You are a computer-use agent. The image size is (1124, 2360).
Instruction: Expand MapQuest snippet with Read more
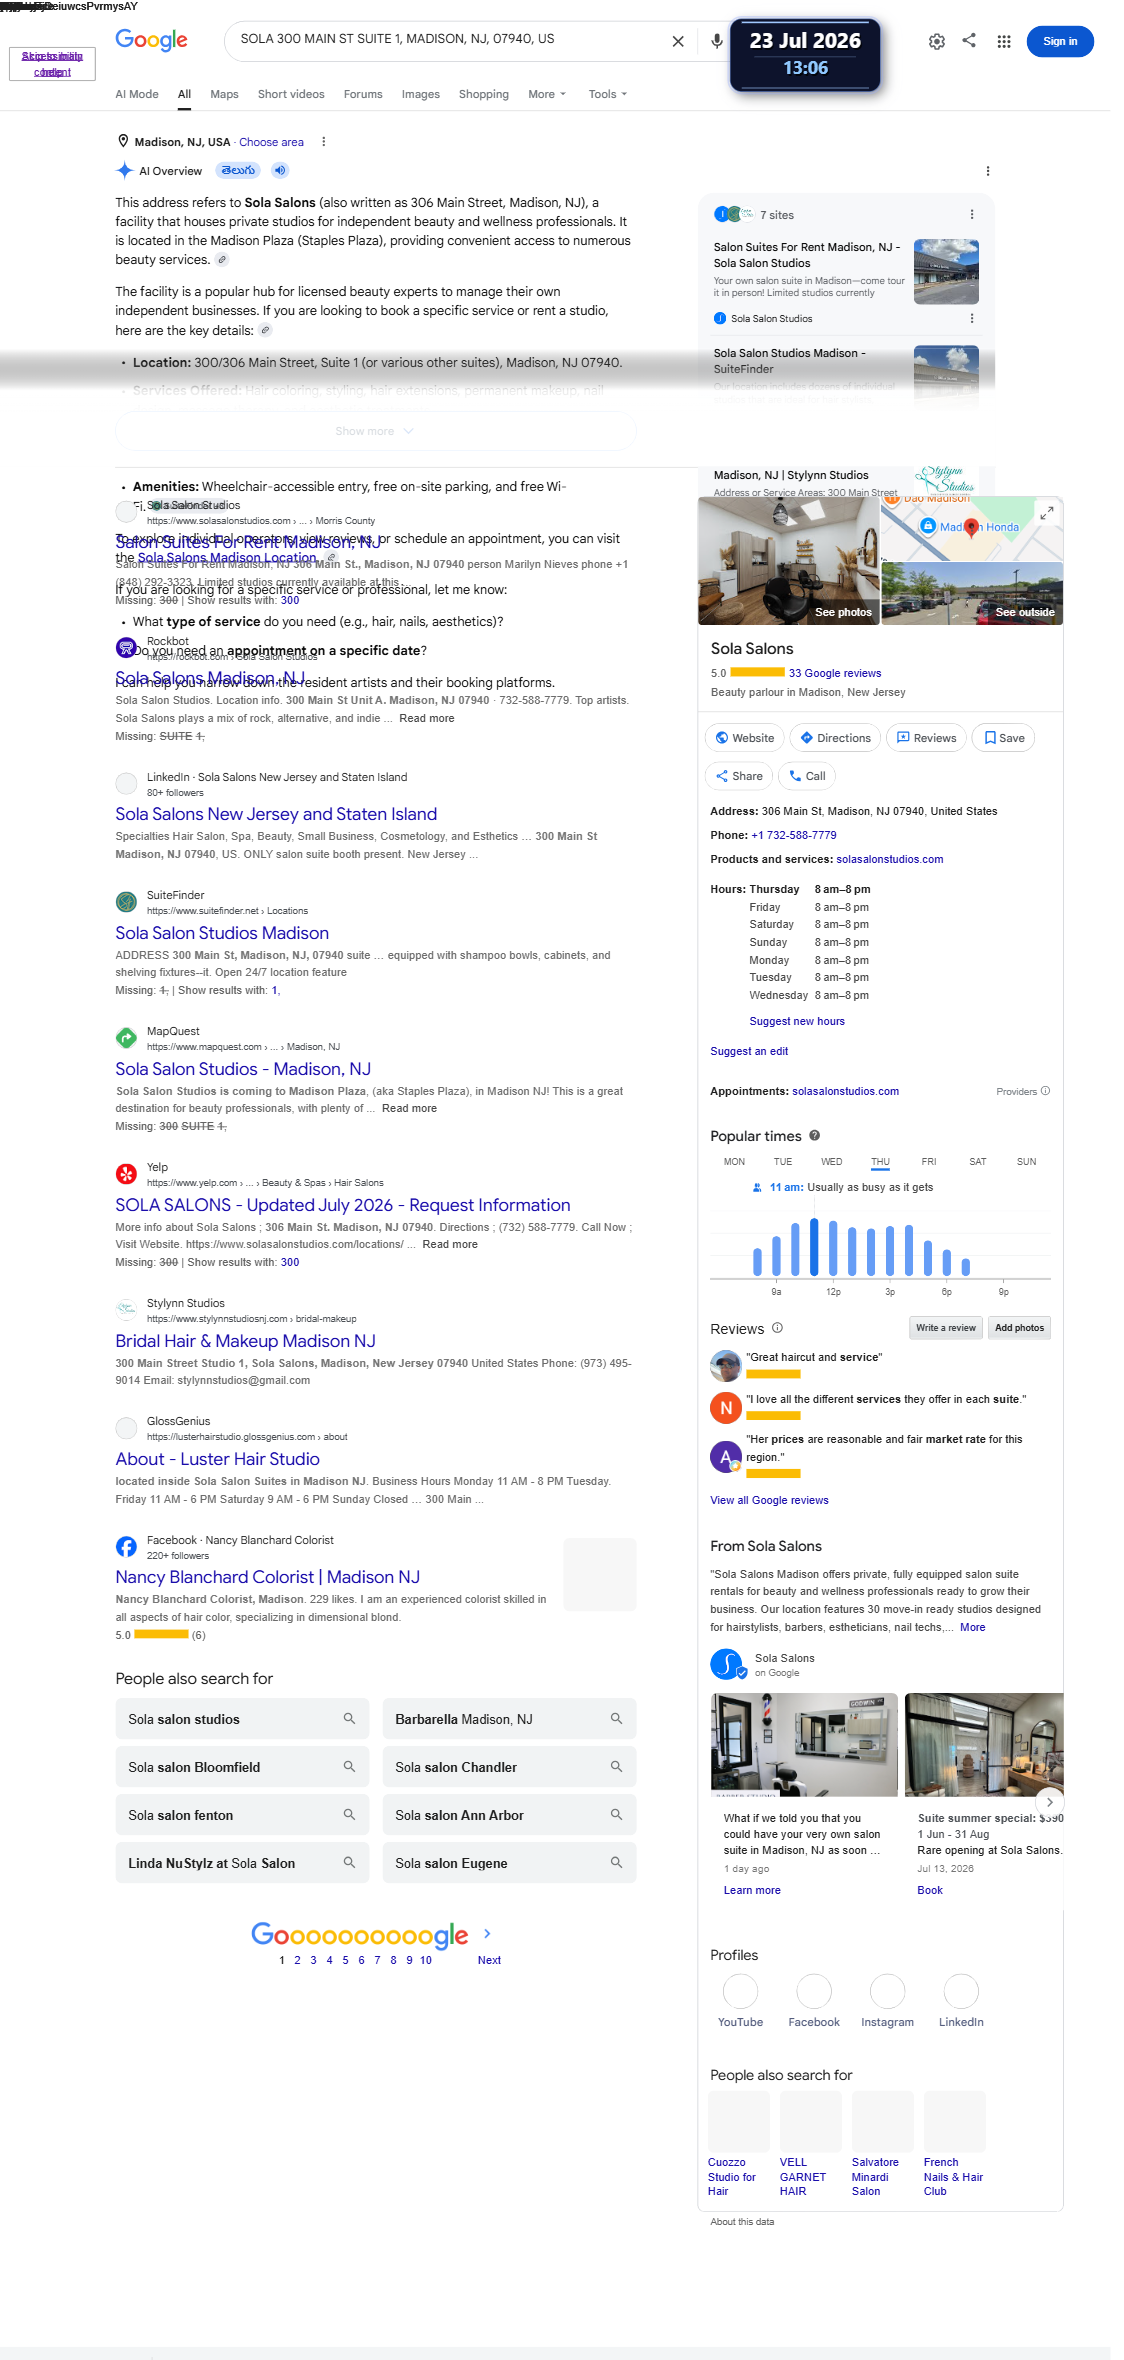[409, 1108]
